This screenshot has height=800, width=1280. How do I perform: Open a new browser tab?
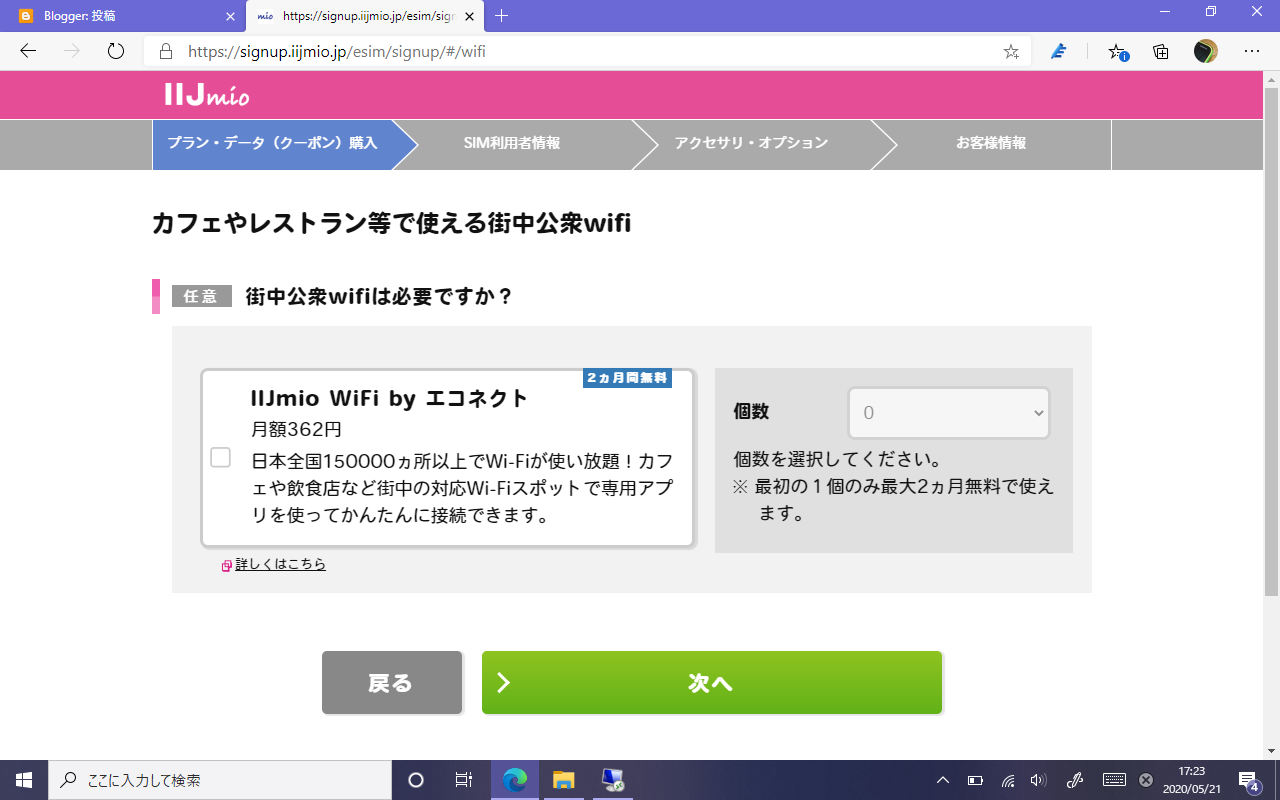coord(502,16)
